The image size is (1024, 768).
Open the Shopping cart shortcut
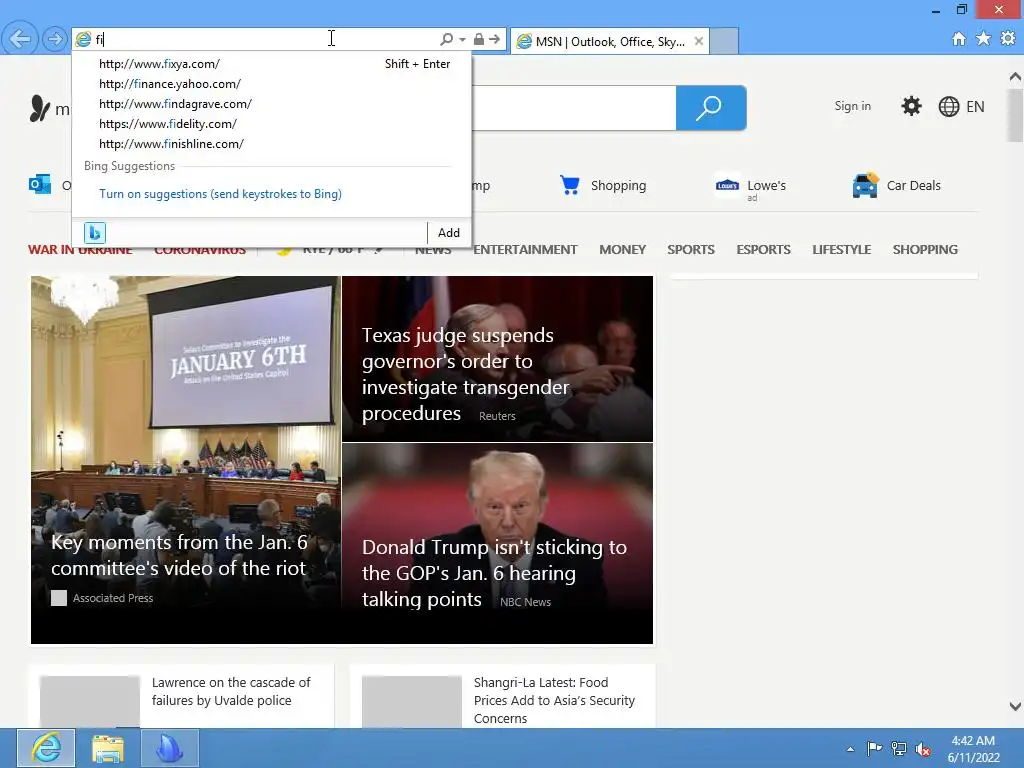[603, 185]
